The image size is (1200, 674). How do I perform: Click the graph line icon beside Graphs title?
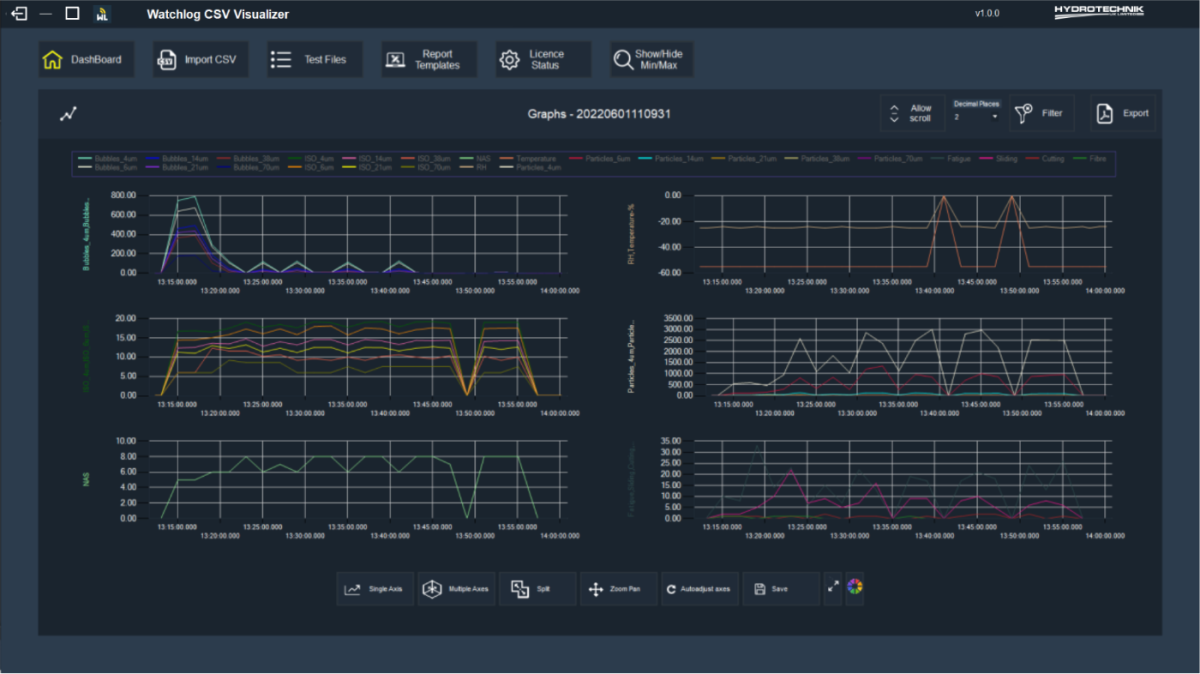(68, 114)
